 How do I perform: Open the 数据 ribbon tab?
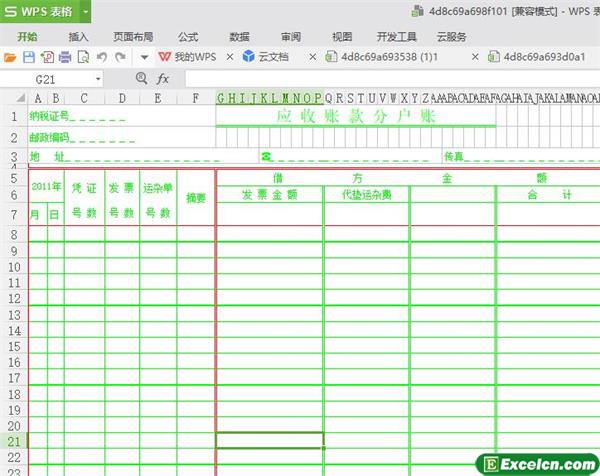tap(240, 37)
